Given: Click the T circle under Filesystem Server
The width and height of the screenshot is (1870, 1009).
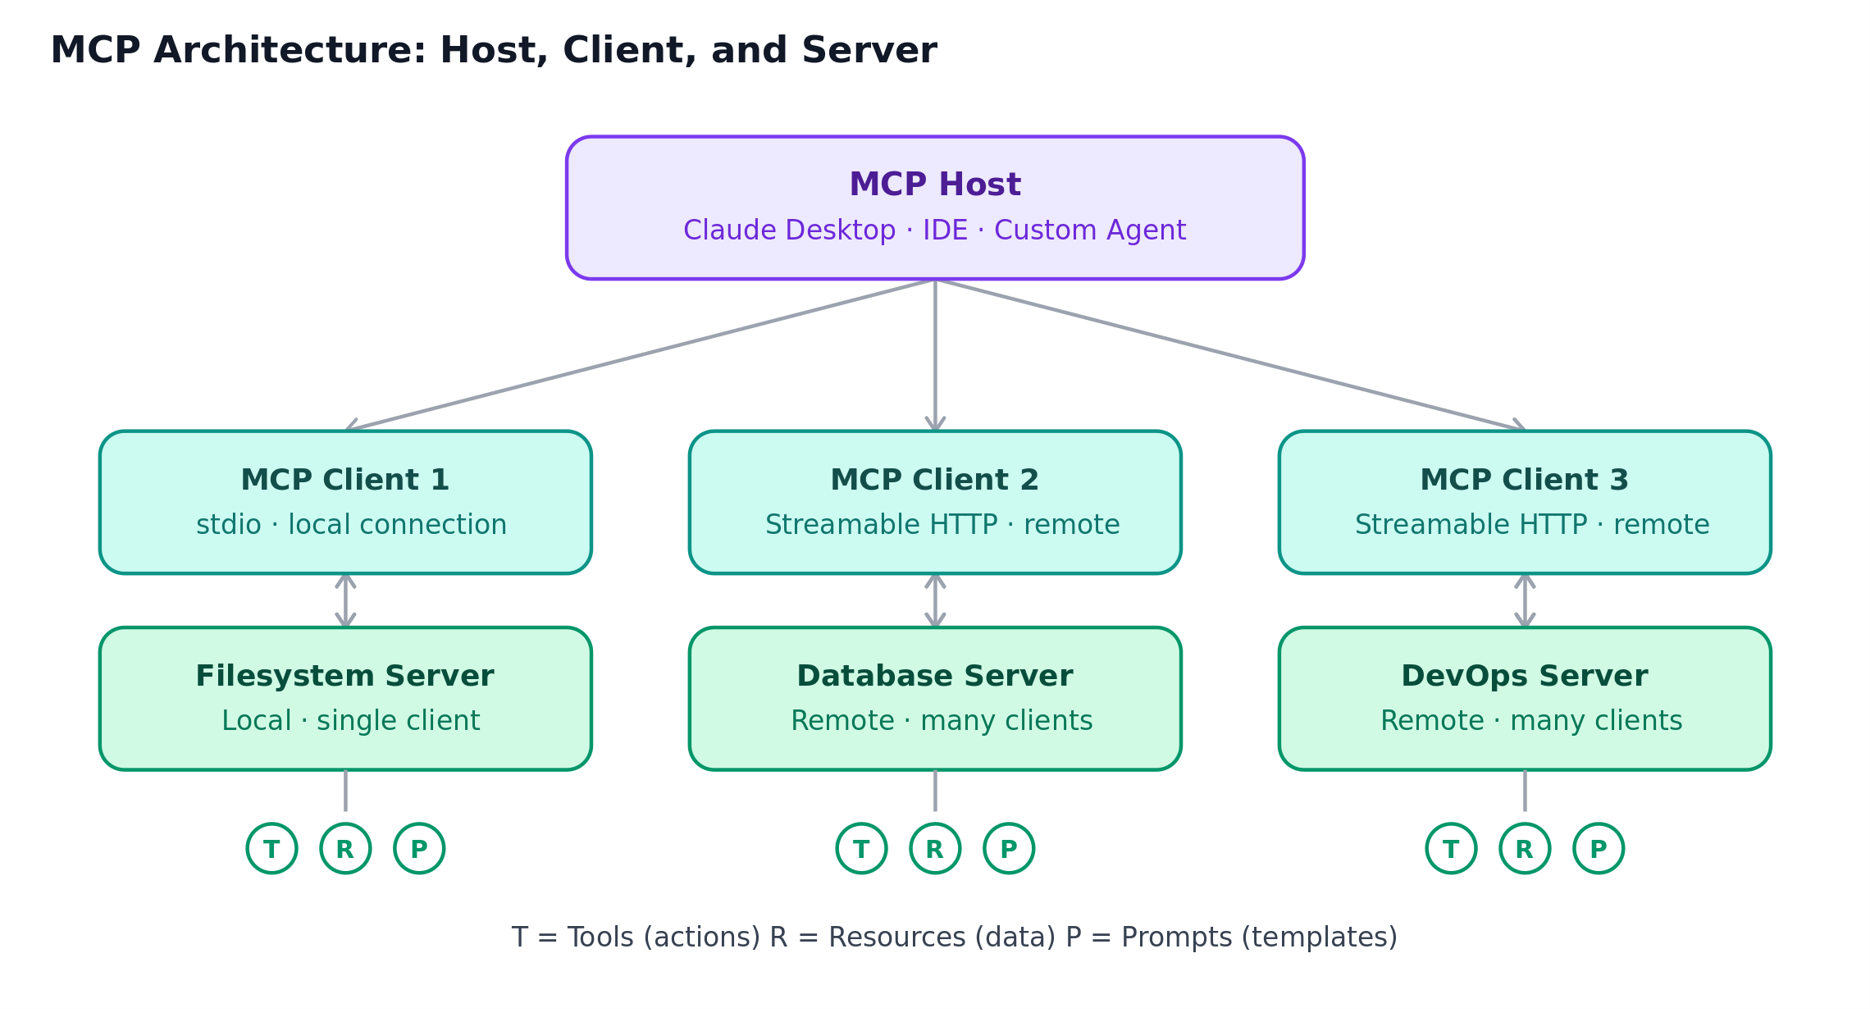Looking at the screenshot, I should (272, 848).
